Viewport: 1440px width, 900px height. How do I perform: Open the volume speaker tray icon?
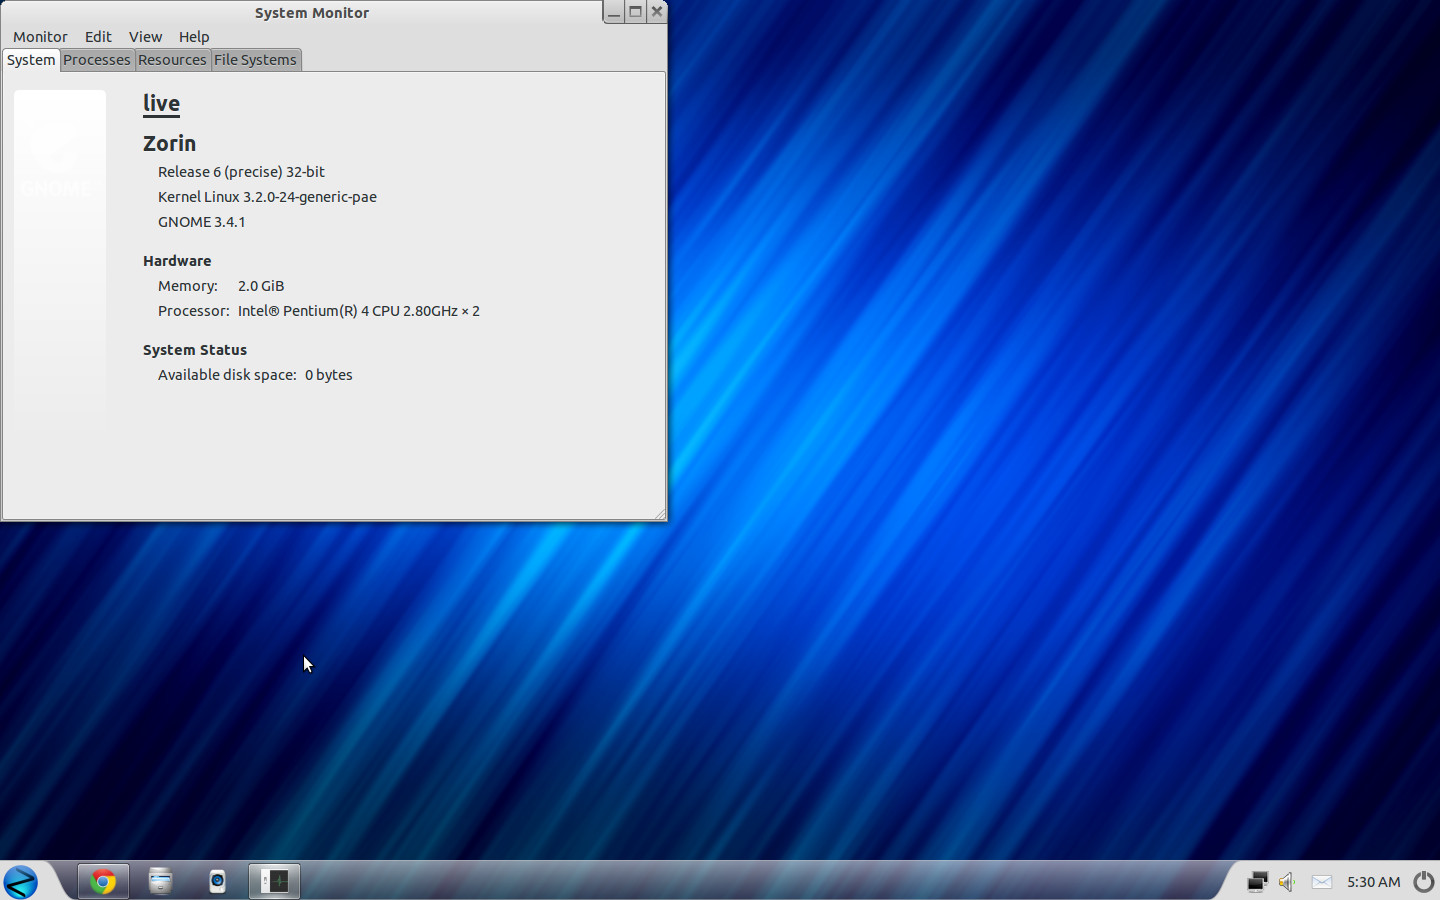pos(1288,881)
